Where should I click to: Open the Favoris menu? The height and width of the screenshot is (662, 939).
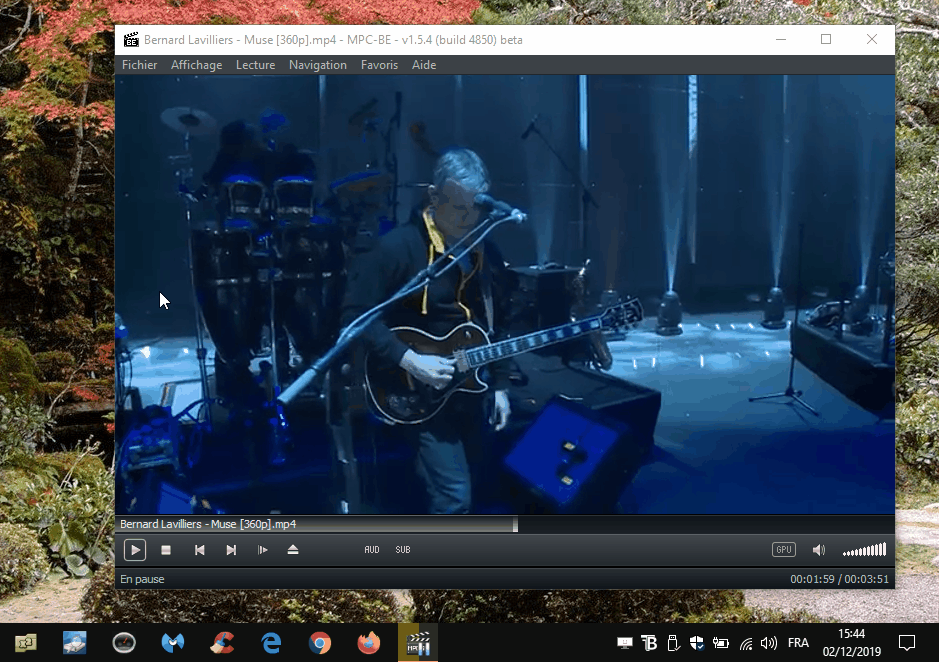(x=379, y=65)
